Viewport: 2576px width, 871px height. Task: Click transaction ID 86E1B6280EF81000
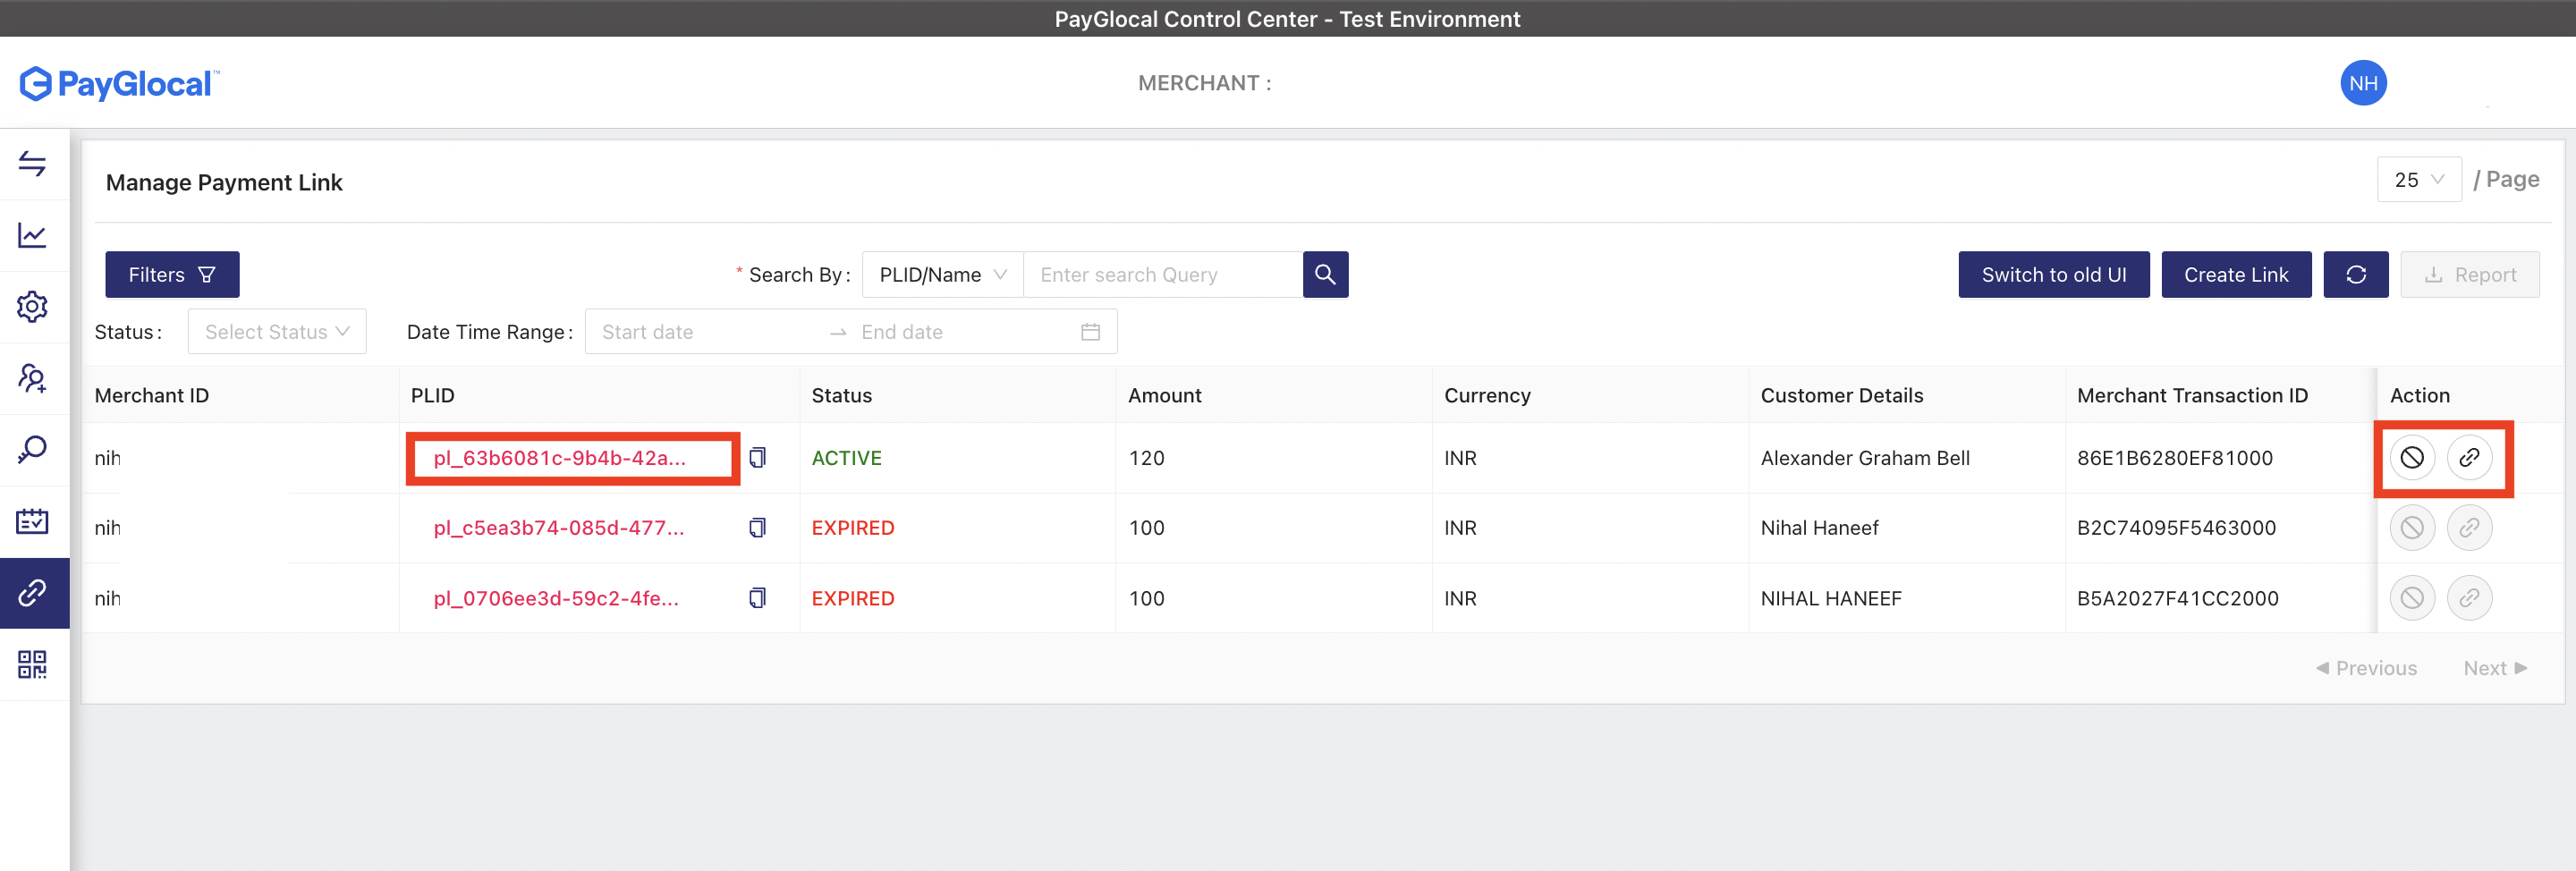2174,458
